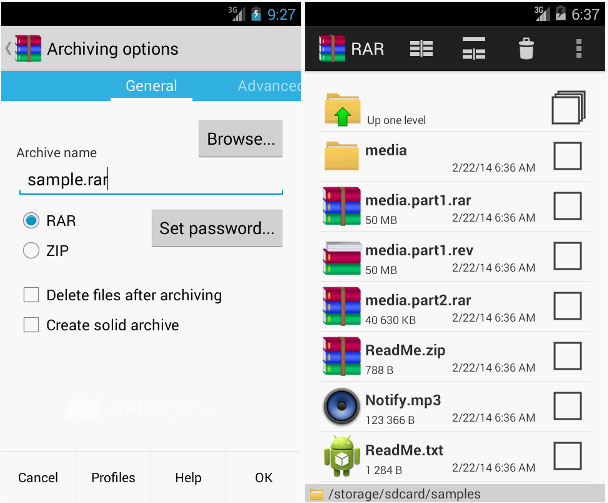This screenshot has width=608, height=503.
Task: Switch to the Advanced tab
Action: [x=268, y=86]
